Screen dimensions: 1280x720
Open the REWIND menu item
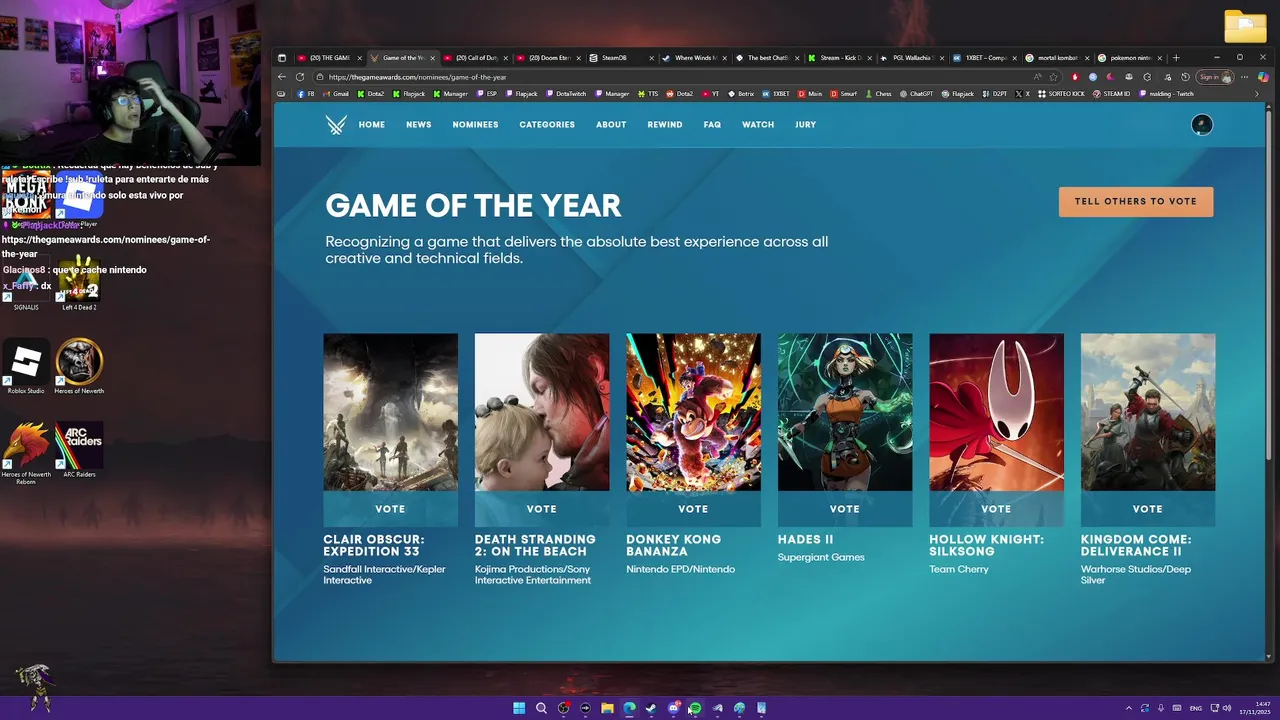tap(665, 125)
